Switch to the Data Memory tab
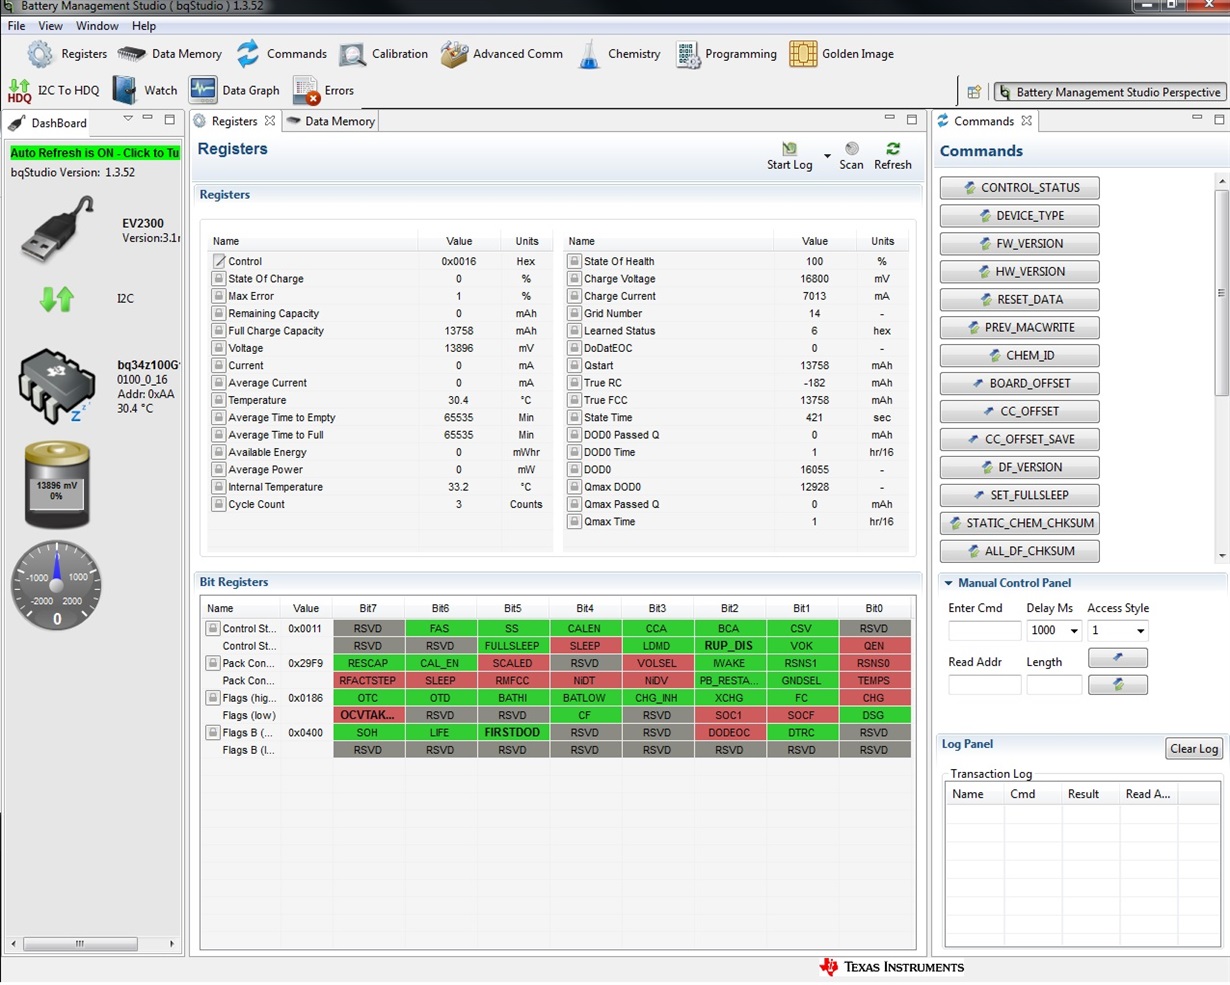Image resolution: width=1230 pixels, height=985 pixels. coord(331,121)
